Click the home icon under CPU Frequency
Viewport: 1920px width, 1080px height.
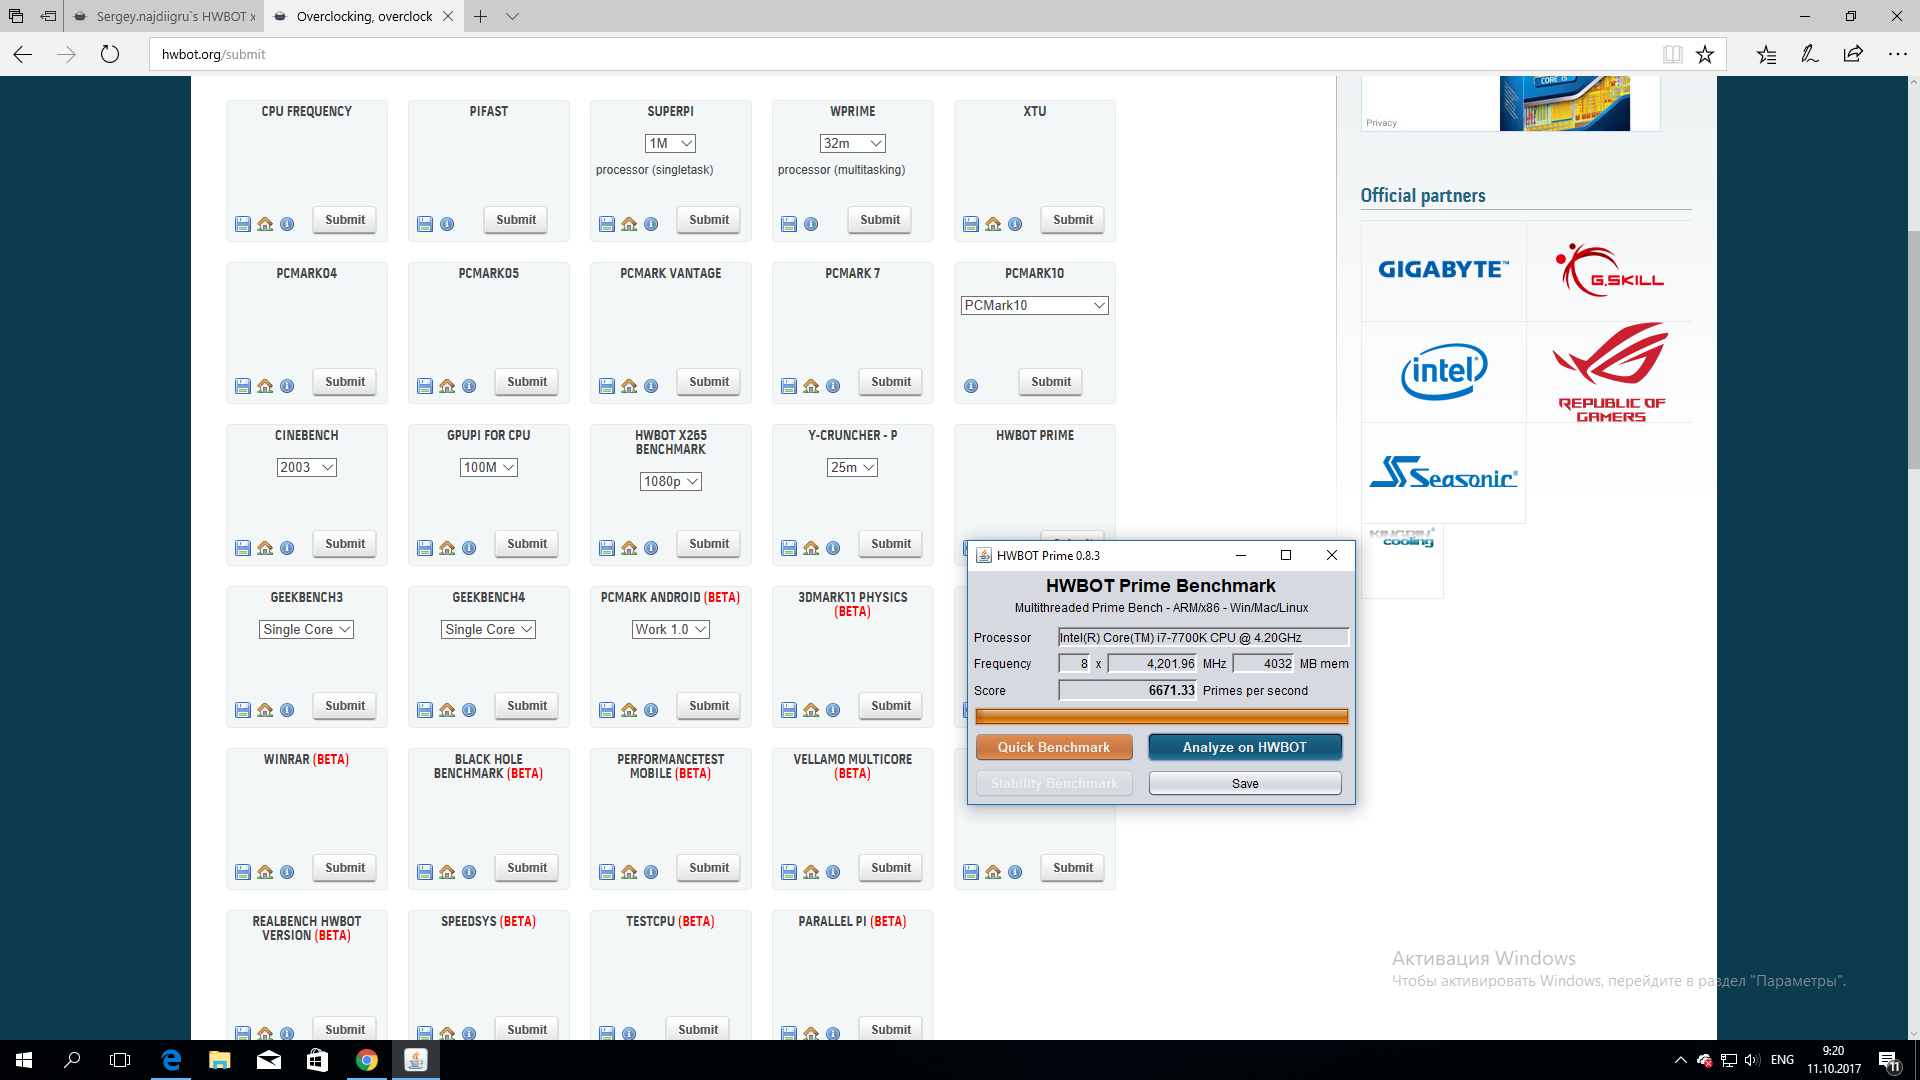point(265,224)
